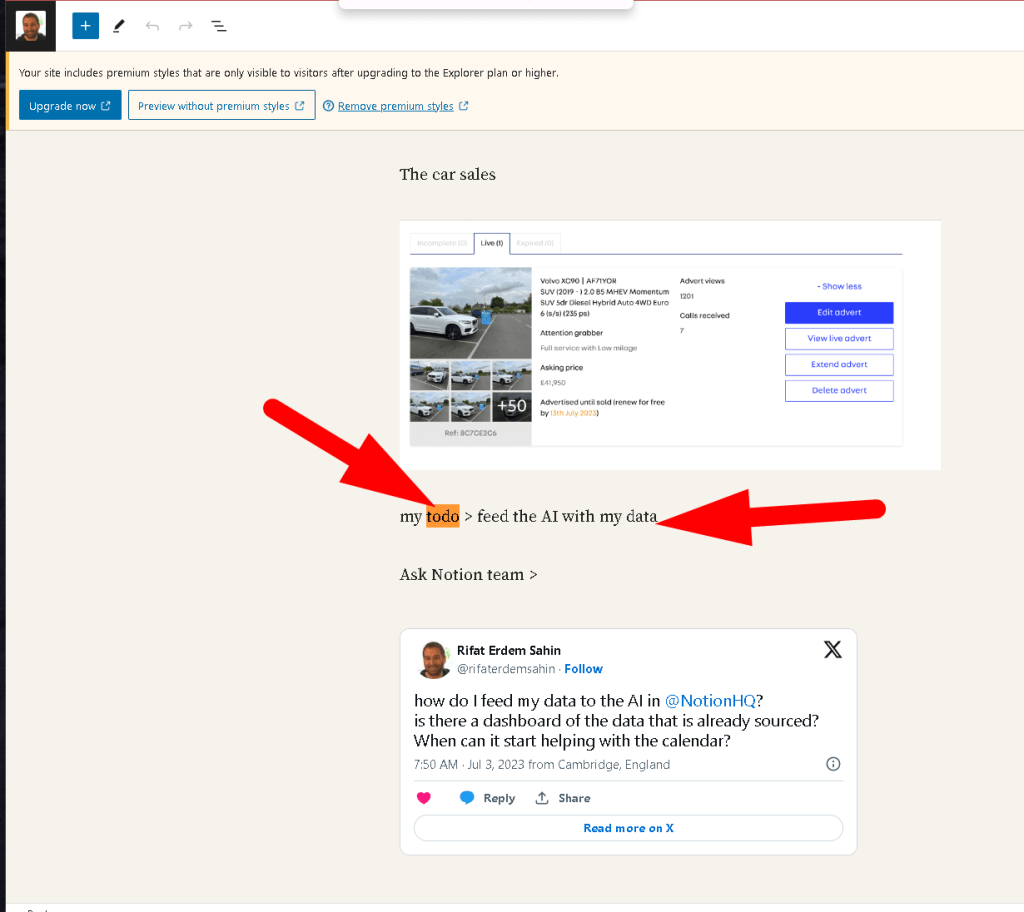
Task: Click the 'Calls received' label
Action: [704, 316]
